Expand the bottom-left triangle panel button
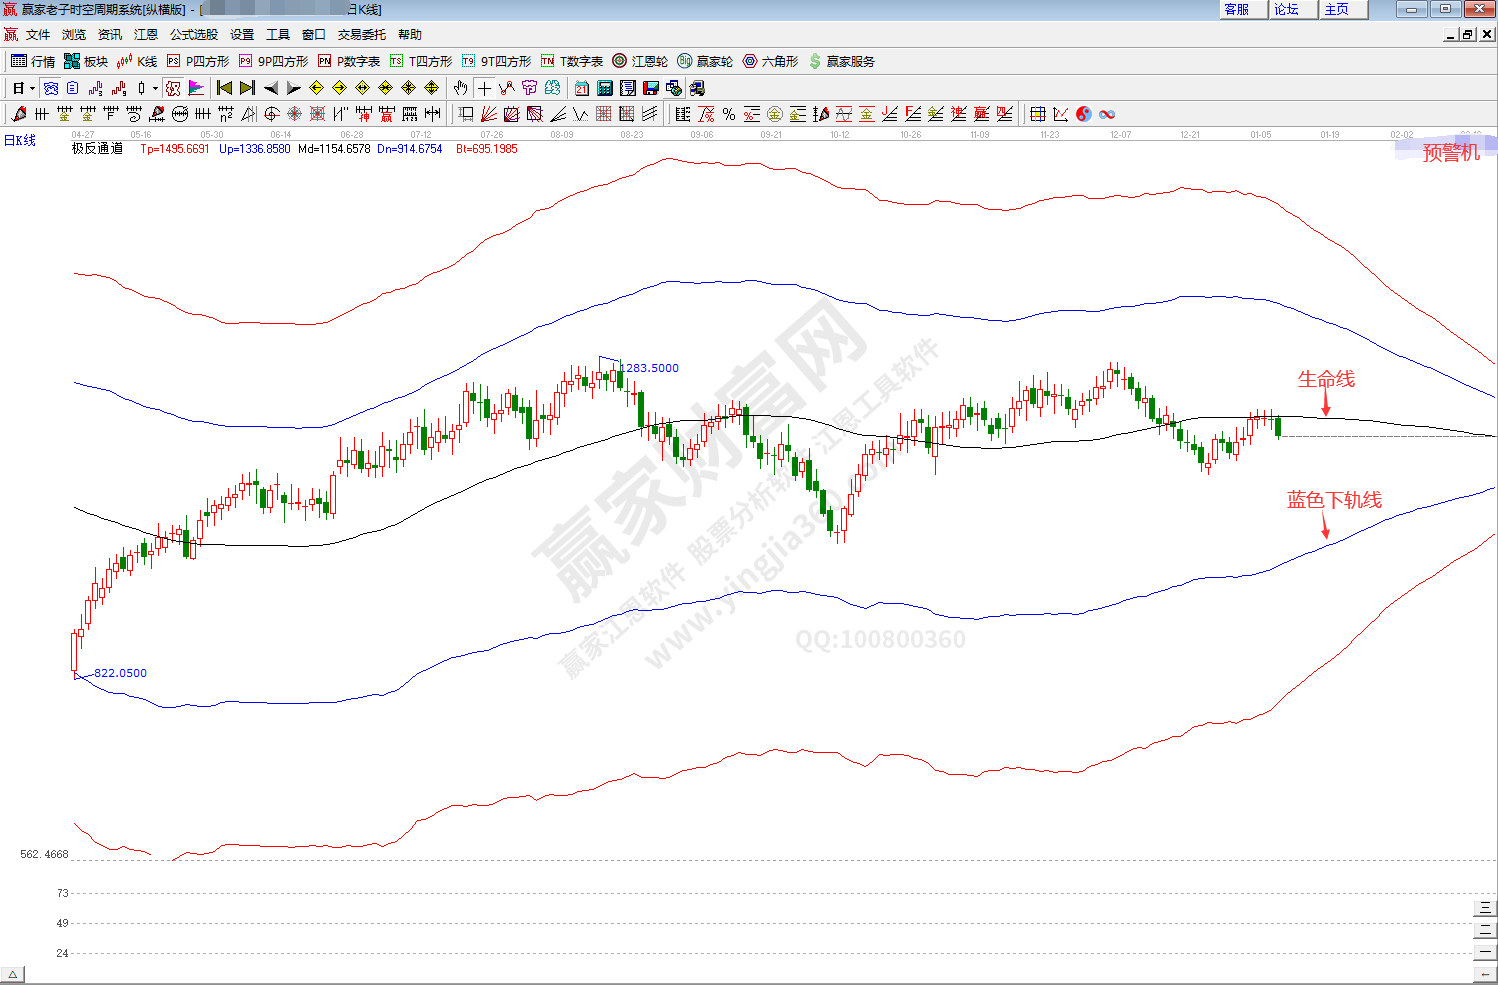1498x985 pixels. click(x=12, y=975)
